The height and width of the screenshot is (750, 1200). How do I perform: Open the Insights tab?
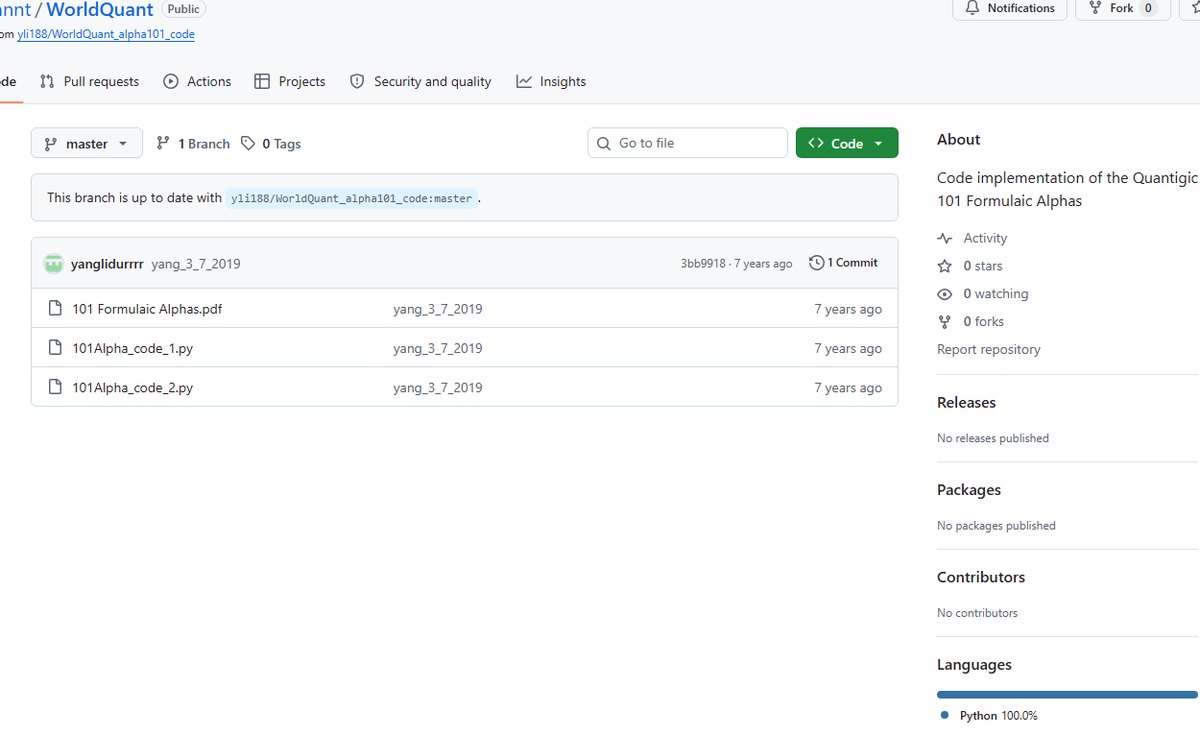click(x=551, y=82)
